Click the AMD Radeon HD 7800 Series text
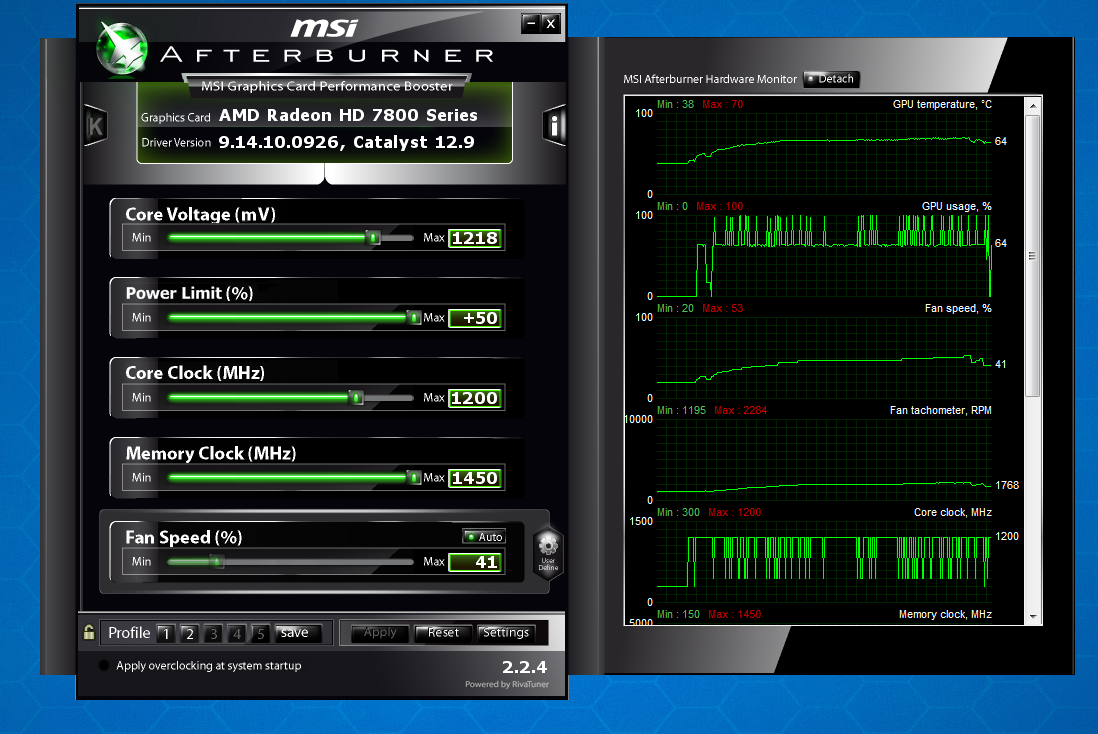The image size is (1098, 734). click(348, 116)
